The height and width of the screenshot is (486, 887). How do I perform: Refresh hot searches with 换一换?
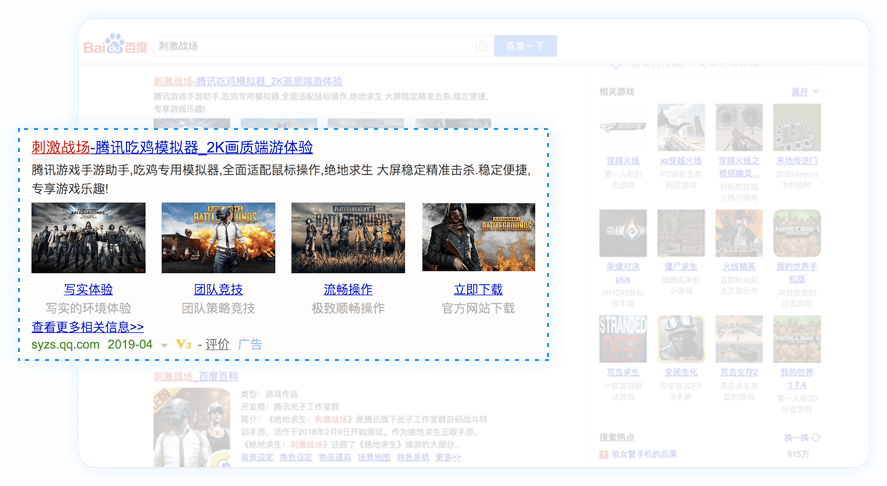coord(801,437)
